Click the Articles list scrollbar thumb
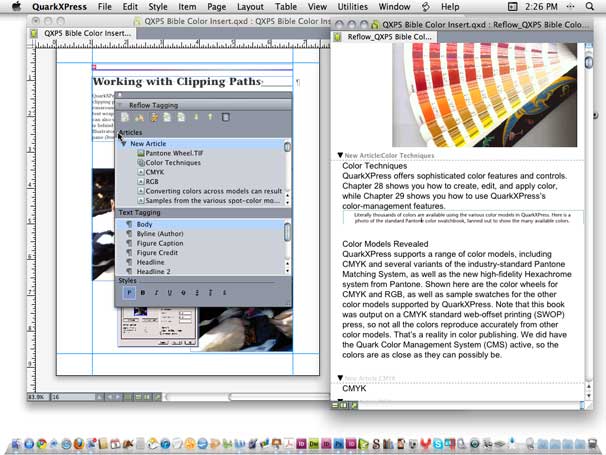The height and width of the screenshot is (455, 606). [x=287, y=147]
